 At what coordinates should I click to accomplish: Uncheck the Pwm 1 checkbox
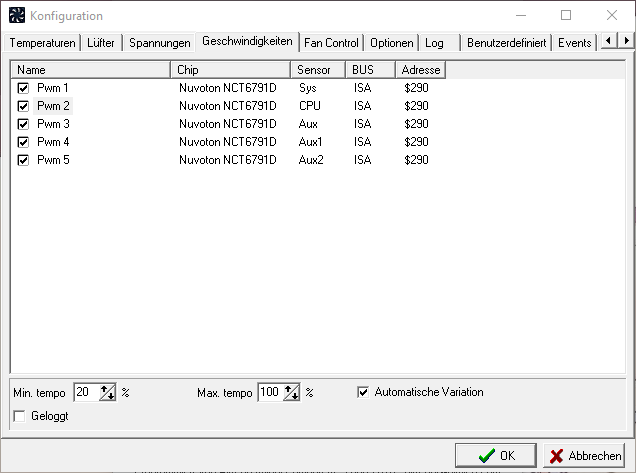[23, 88]
